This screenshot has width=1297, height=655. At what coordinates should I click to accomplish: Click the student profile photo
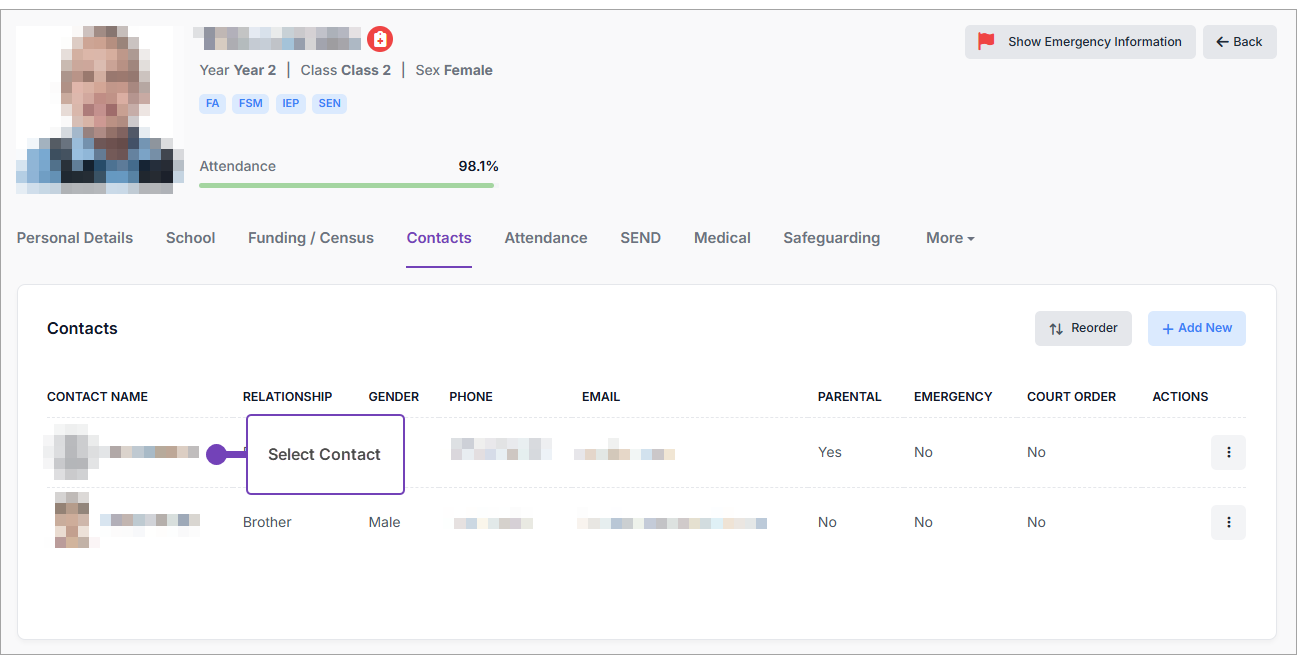pyautogui.click(x=95, y=110)
